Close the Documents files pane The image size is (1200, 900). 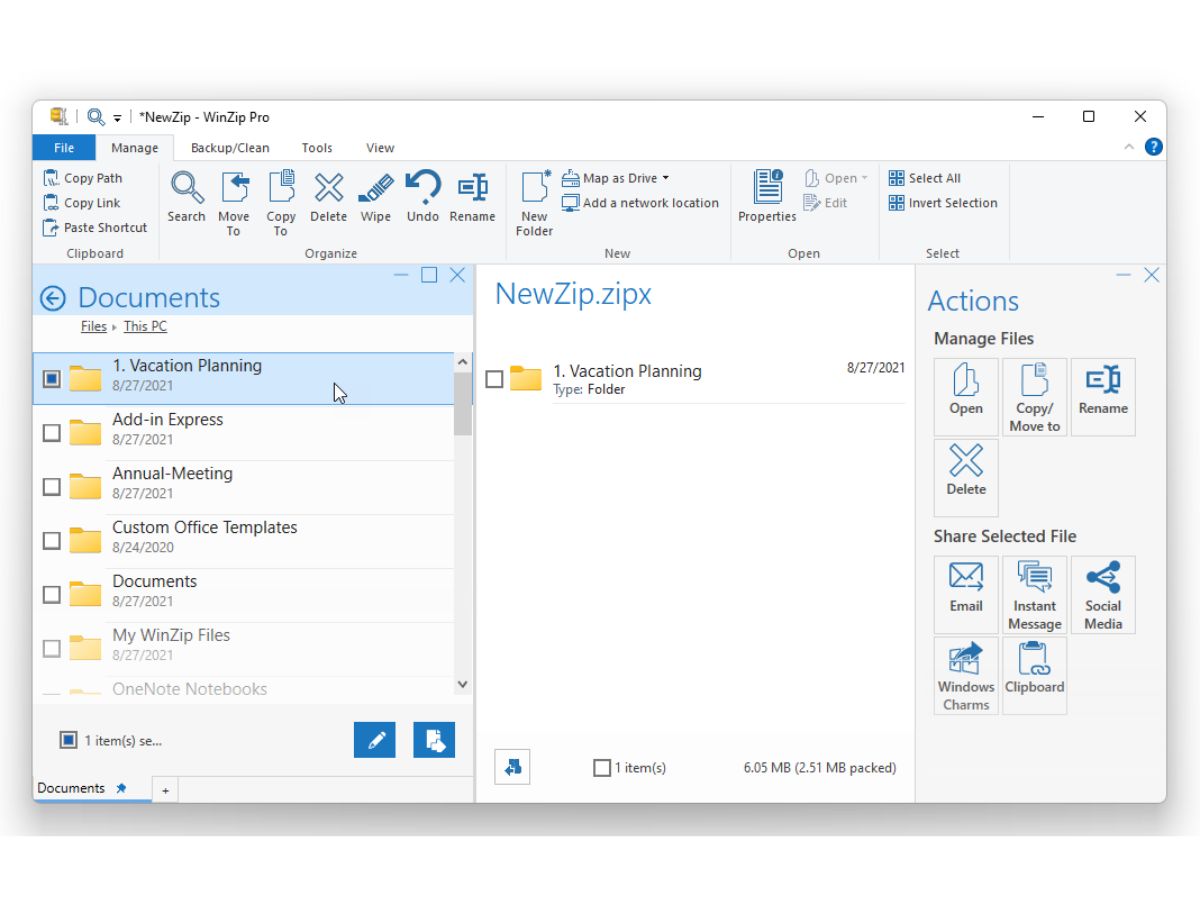pyautogui.click(x=458, y=275)
